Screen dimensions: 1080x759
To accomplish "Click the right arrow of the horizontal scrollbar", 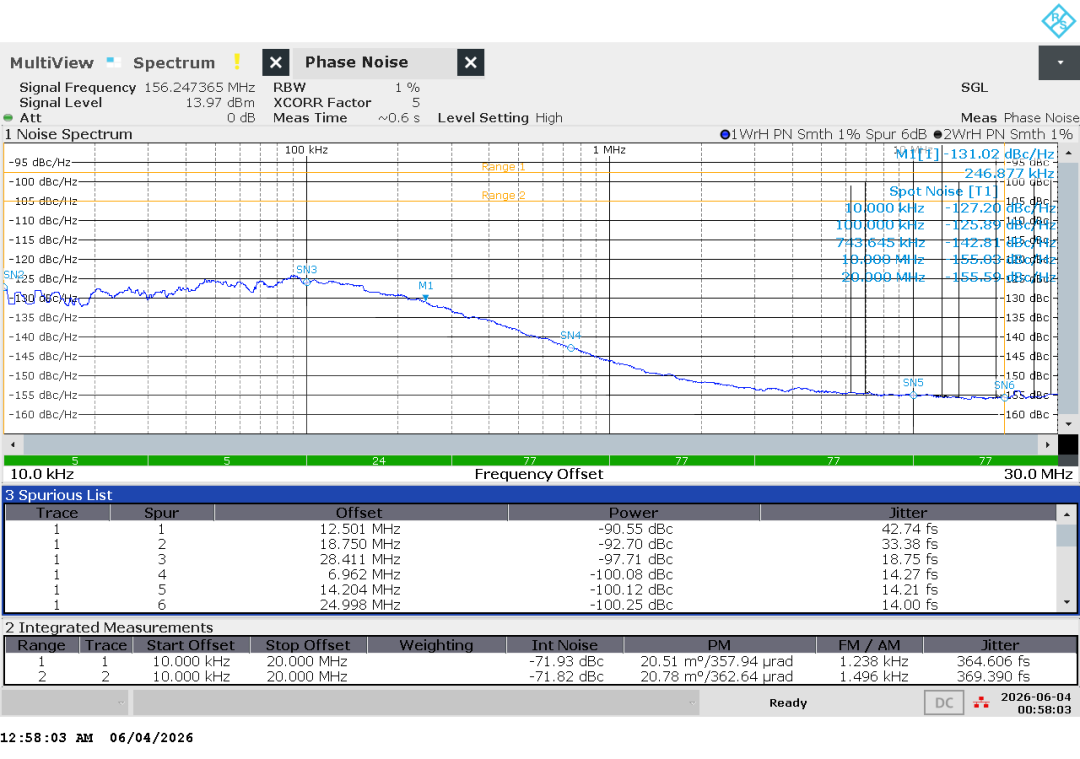I will [1048, 445].
